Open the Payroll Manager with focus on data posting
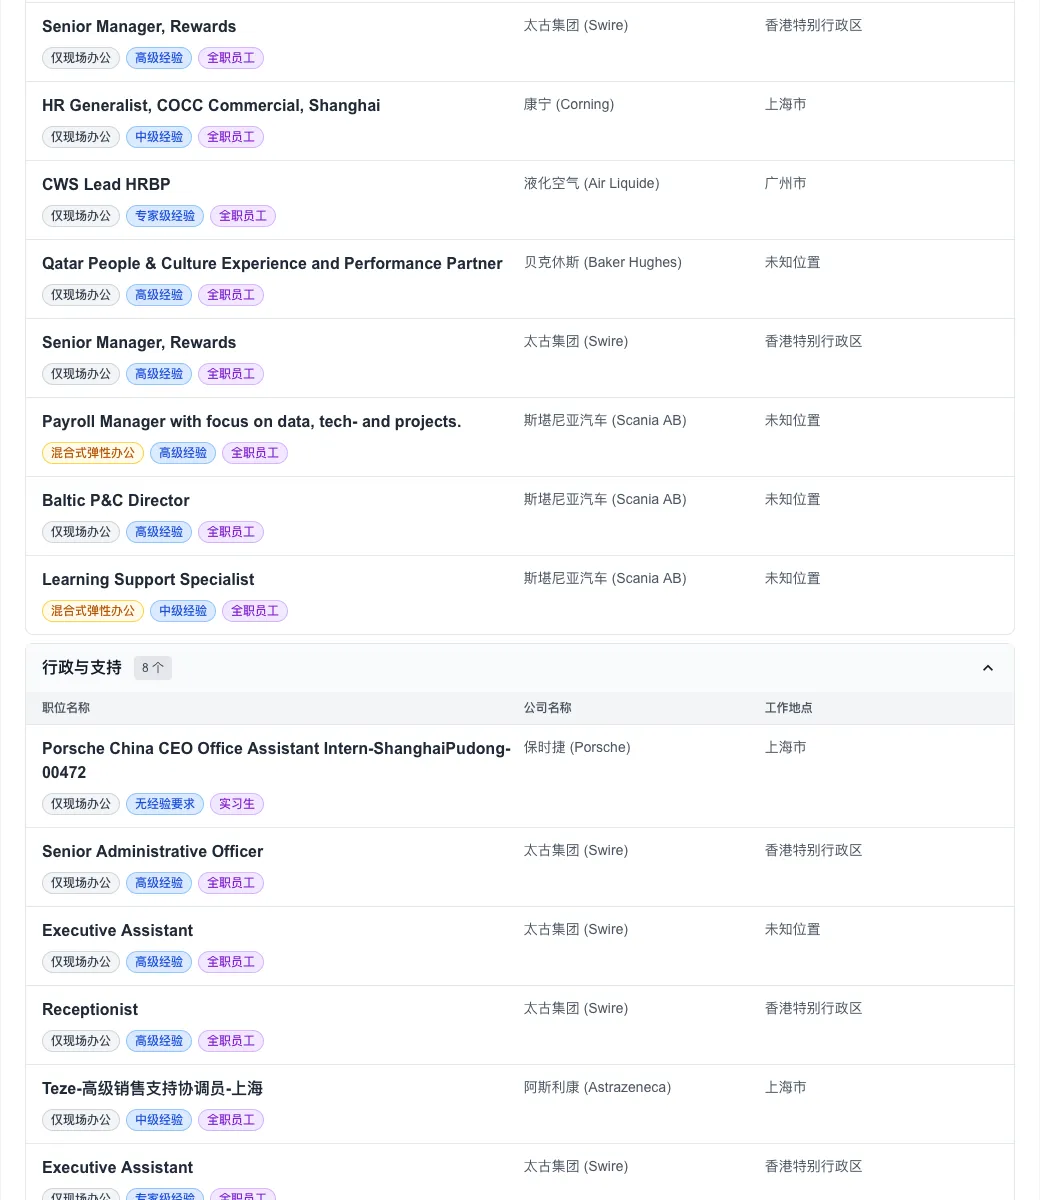Image resolution: width=1040 pixels, height=1200 pixels. (x=251, y=422)
